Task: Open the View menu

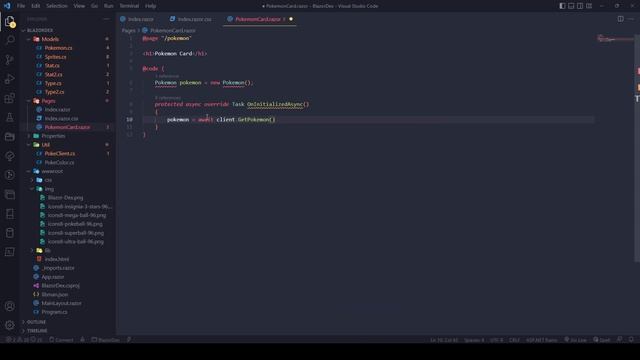Action: [79, 6]
